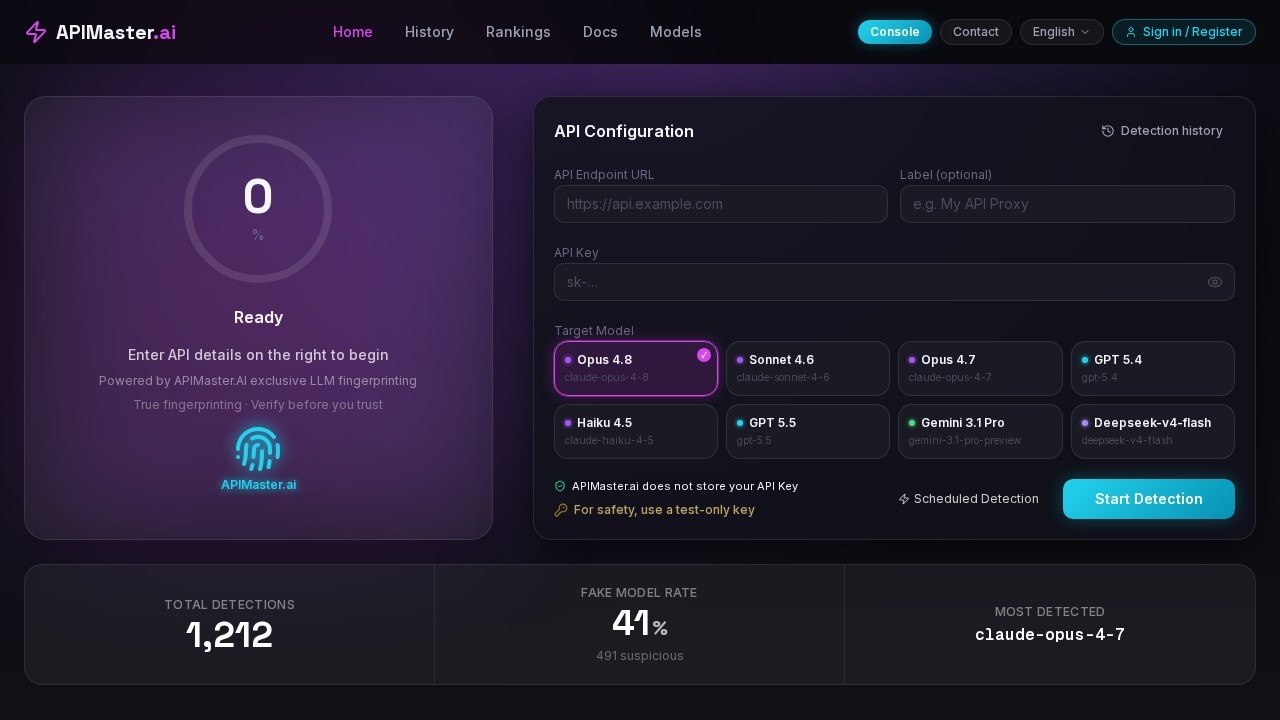The width and height of the screenshot is (1280, 720).
Task: Click the Contact button
Action: (x=976, y=32)
